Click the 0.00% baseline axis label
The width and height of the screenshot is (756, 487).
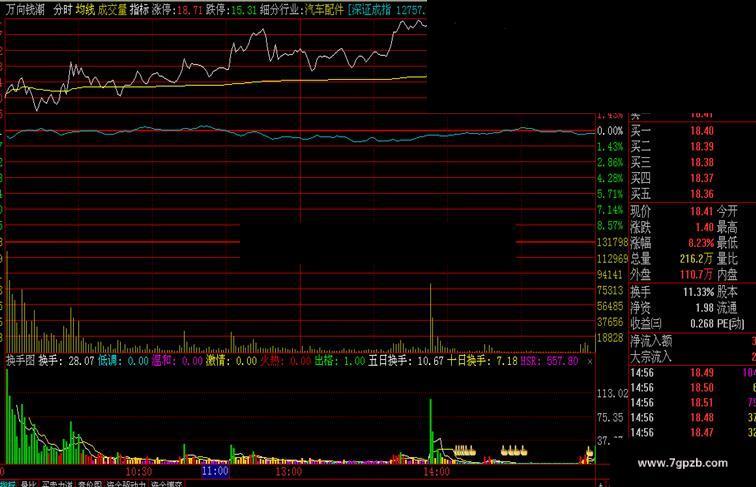(610, 131)
